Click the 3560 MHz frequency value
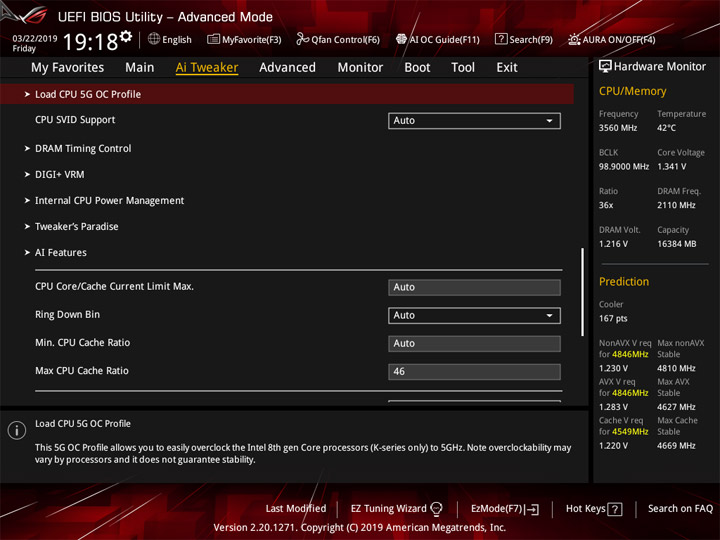Screen dimensions: 720x540 coord(618,128)
